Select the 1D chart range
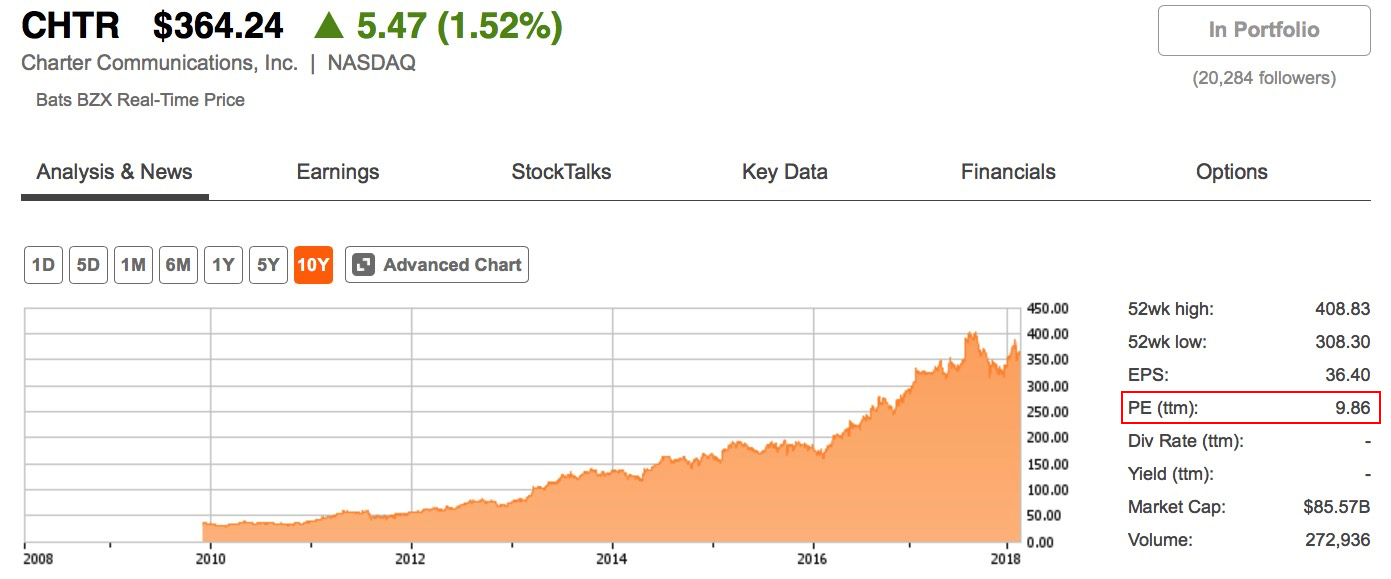 pyautogui.click(x=43, y=265)
